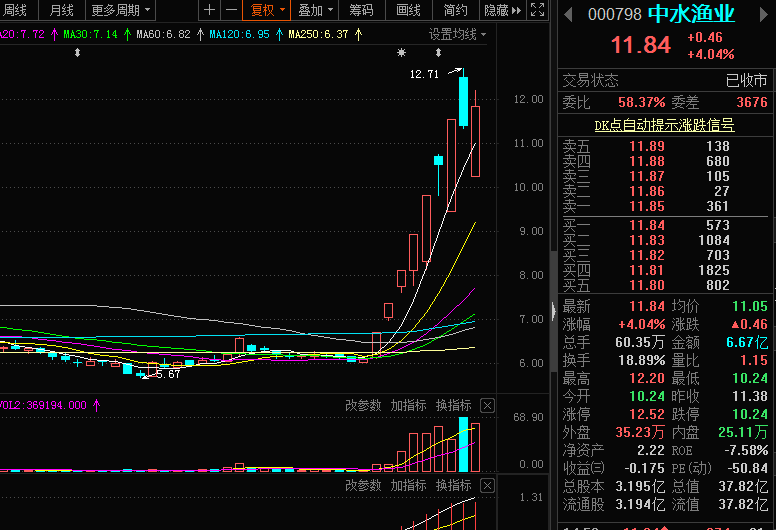776x530 pixels.
Task: Select MA120:6.95 moving average label
Action: (x=240, y=34)
